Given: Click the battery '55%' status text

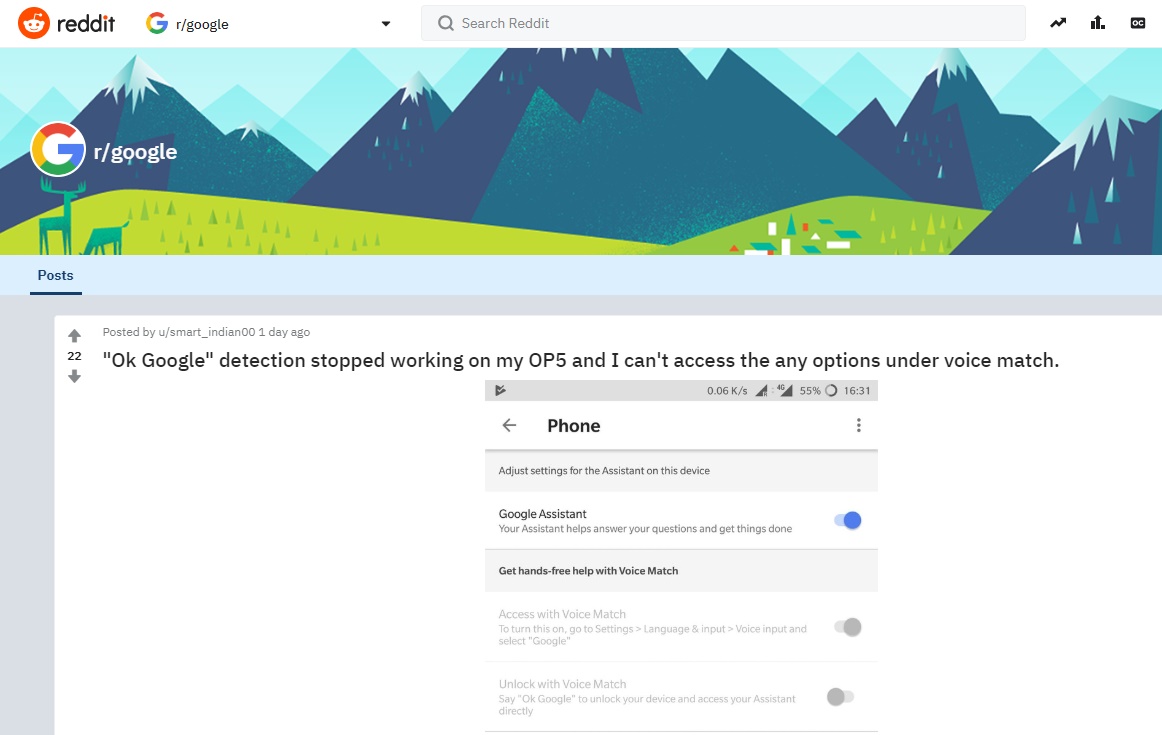Looking at the screenshot, I should (810, 390).
